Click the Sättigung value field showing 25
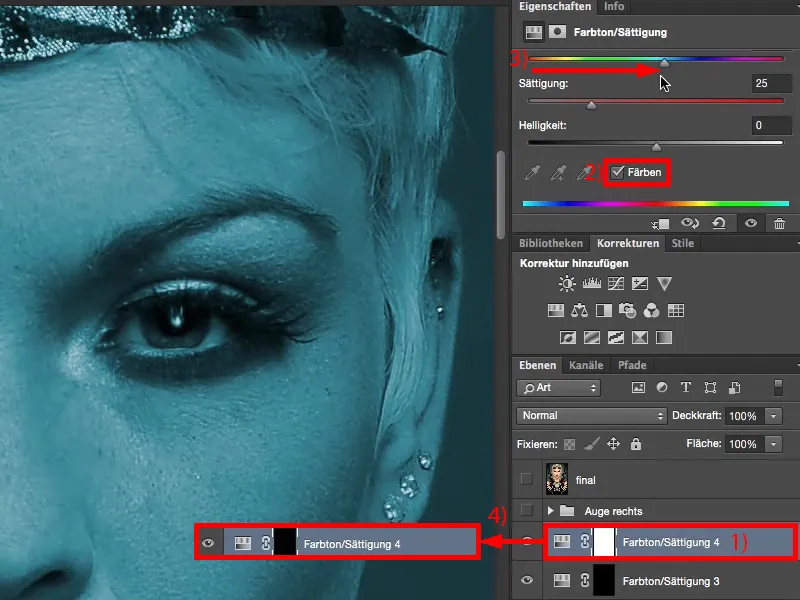The image size is (800, 600). [x=771, y=83]
